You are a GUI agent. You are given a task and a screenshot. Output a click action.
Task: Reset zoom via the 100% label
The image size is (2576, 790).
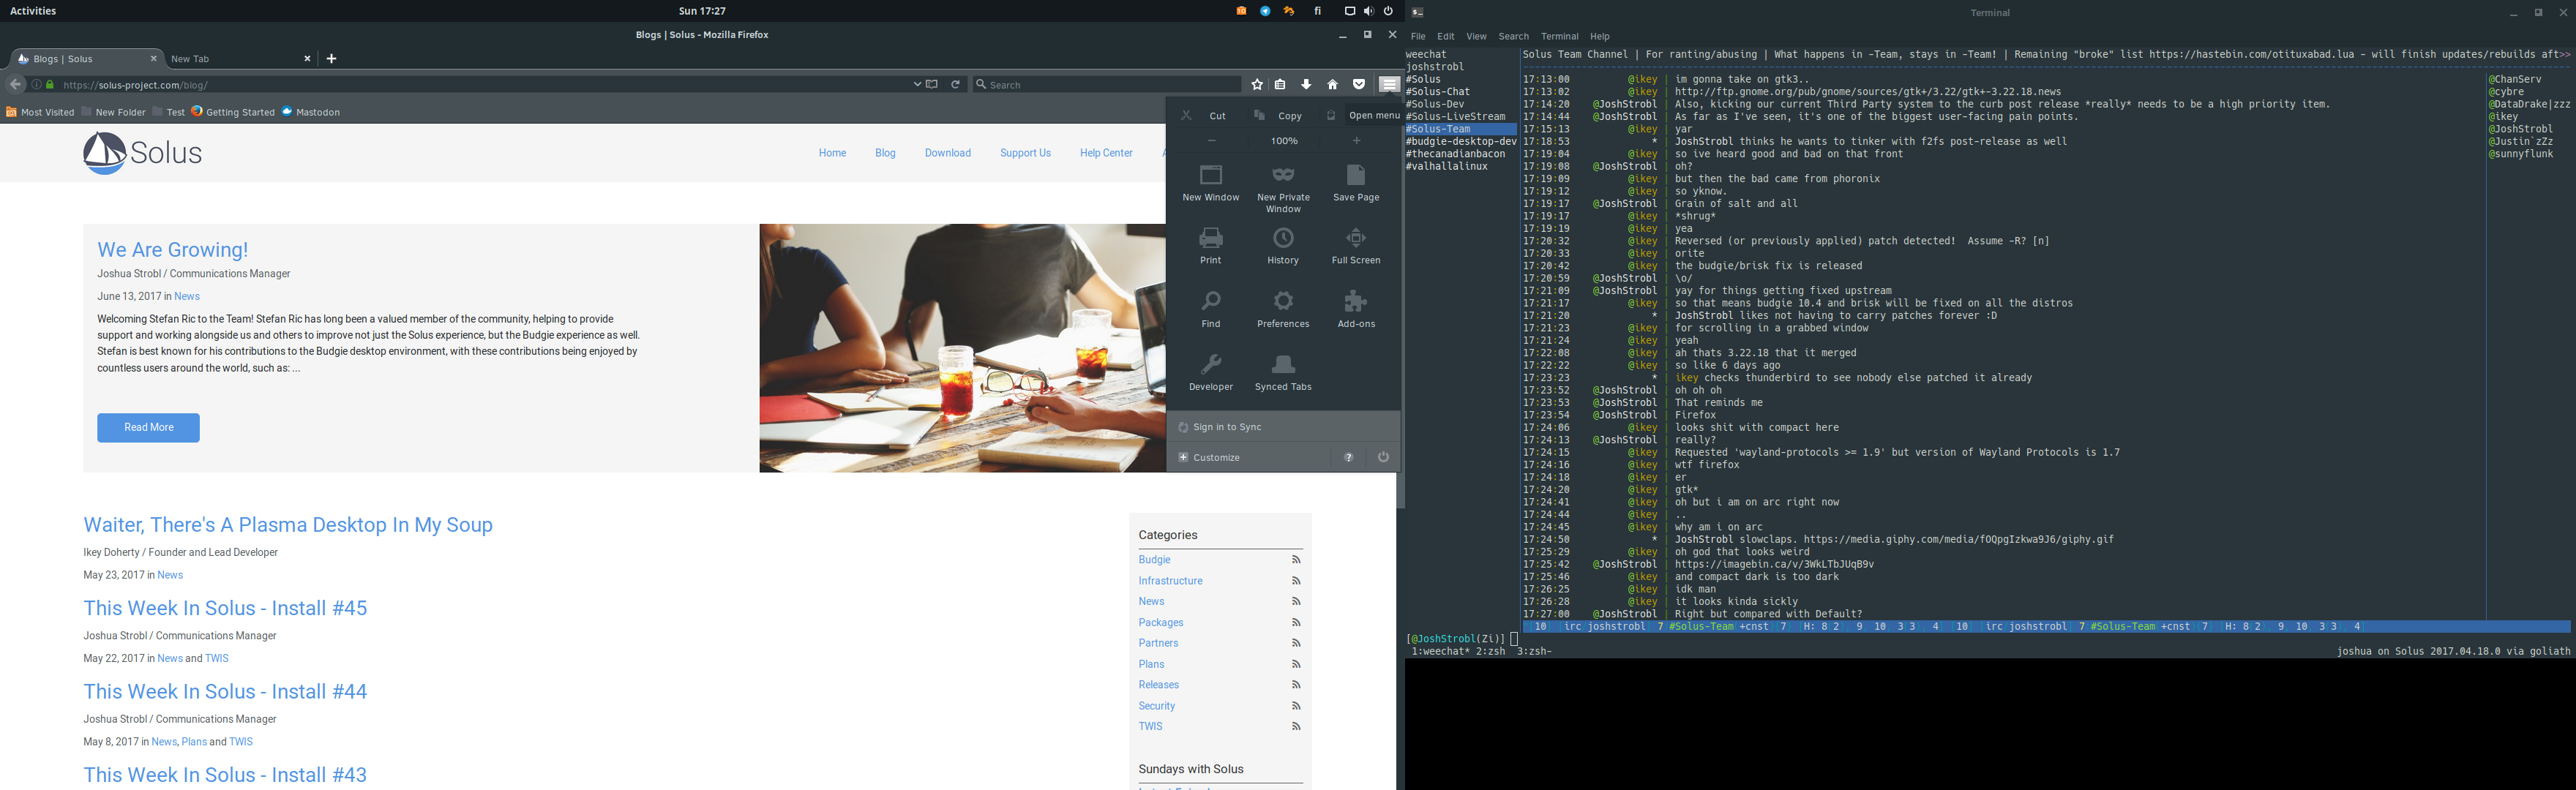pyautogui.click(x=1284, y=141)
